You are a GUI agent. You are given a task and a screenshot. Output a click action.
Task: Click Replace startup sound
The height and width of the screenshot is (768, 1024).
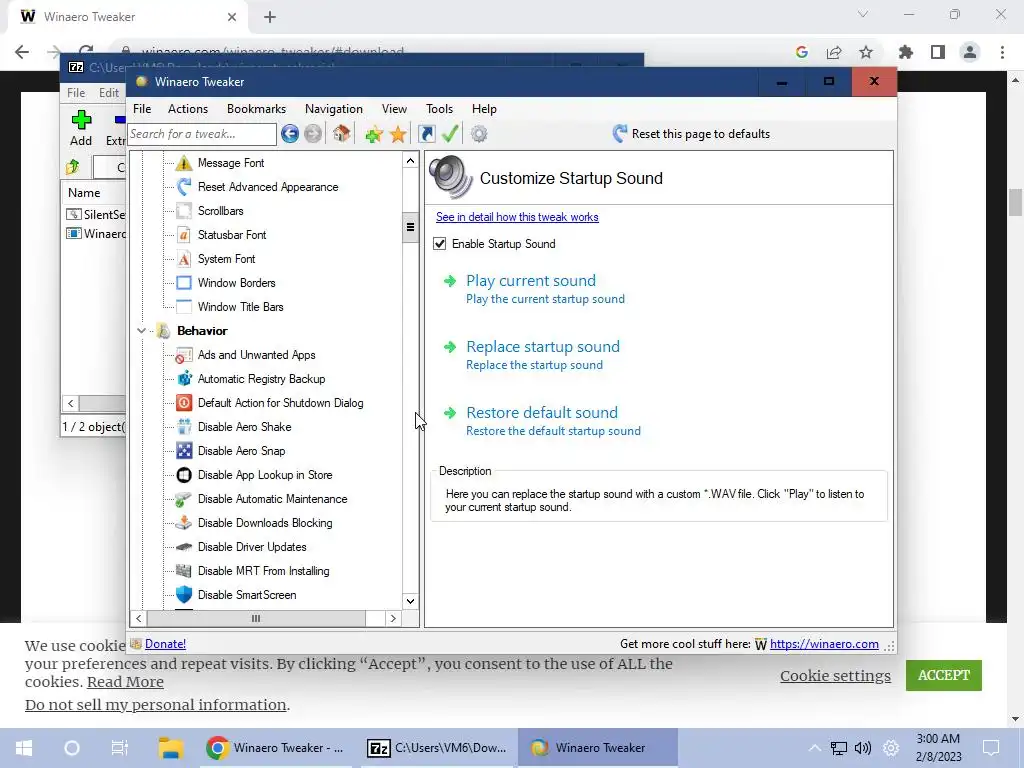point(543,347)
